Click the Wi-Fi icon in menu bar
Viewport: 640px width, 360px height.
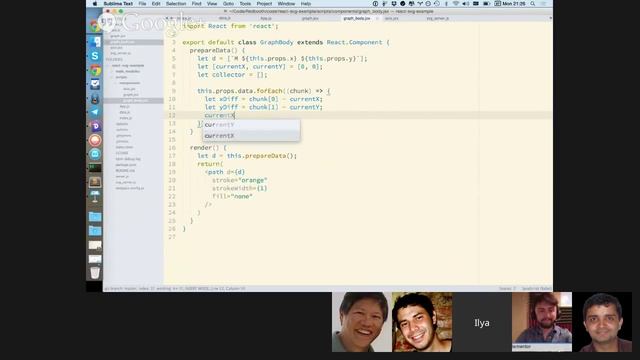click(456, 4)
